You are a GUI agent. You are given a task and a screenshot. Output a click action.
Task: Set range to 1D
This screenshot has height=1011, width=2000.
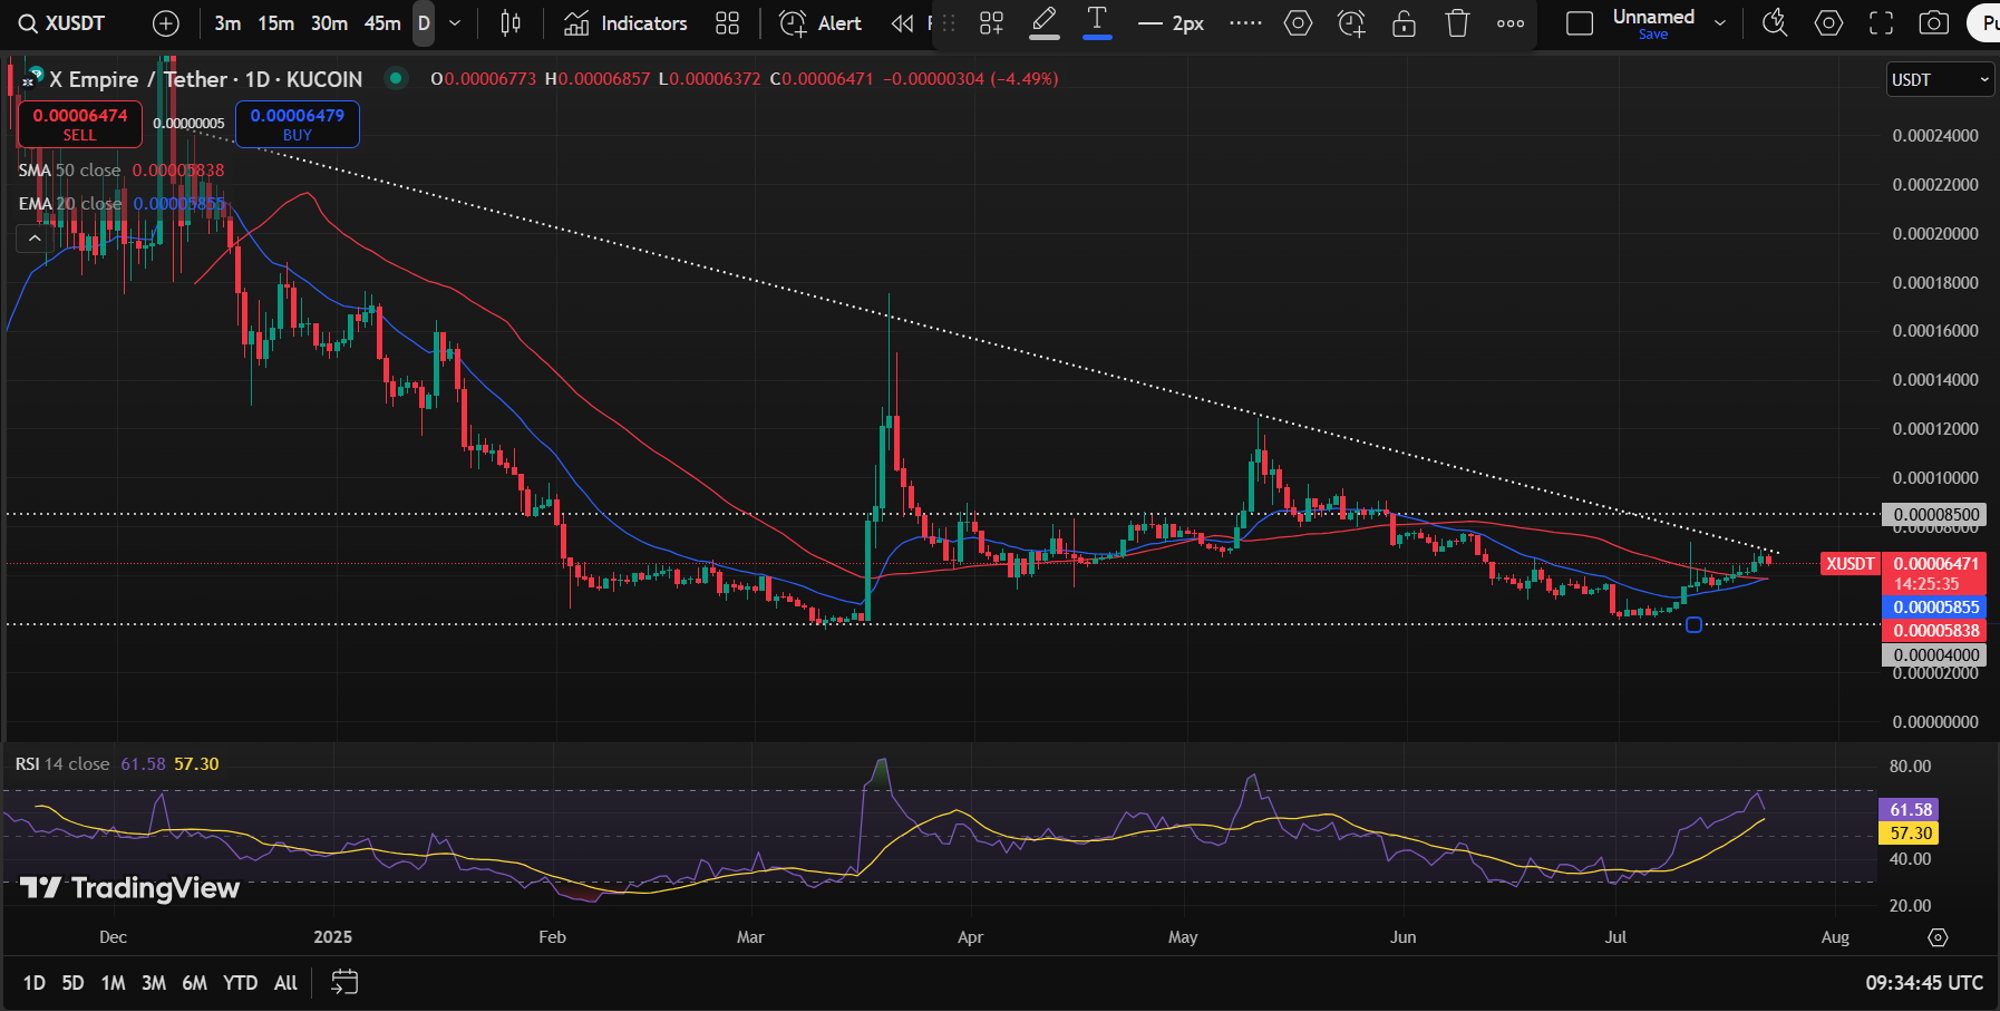tap(34, 983)
